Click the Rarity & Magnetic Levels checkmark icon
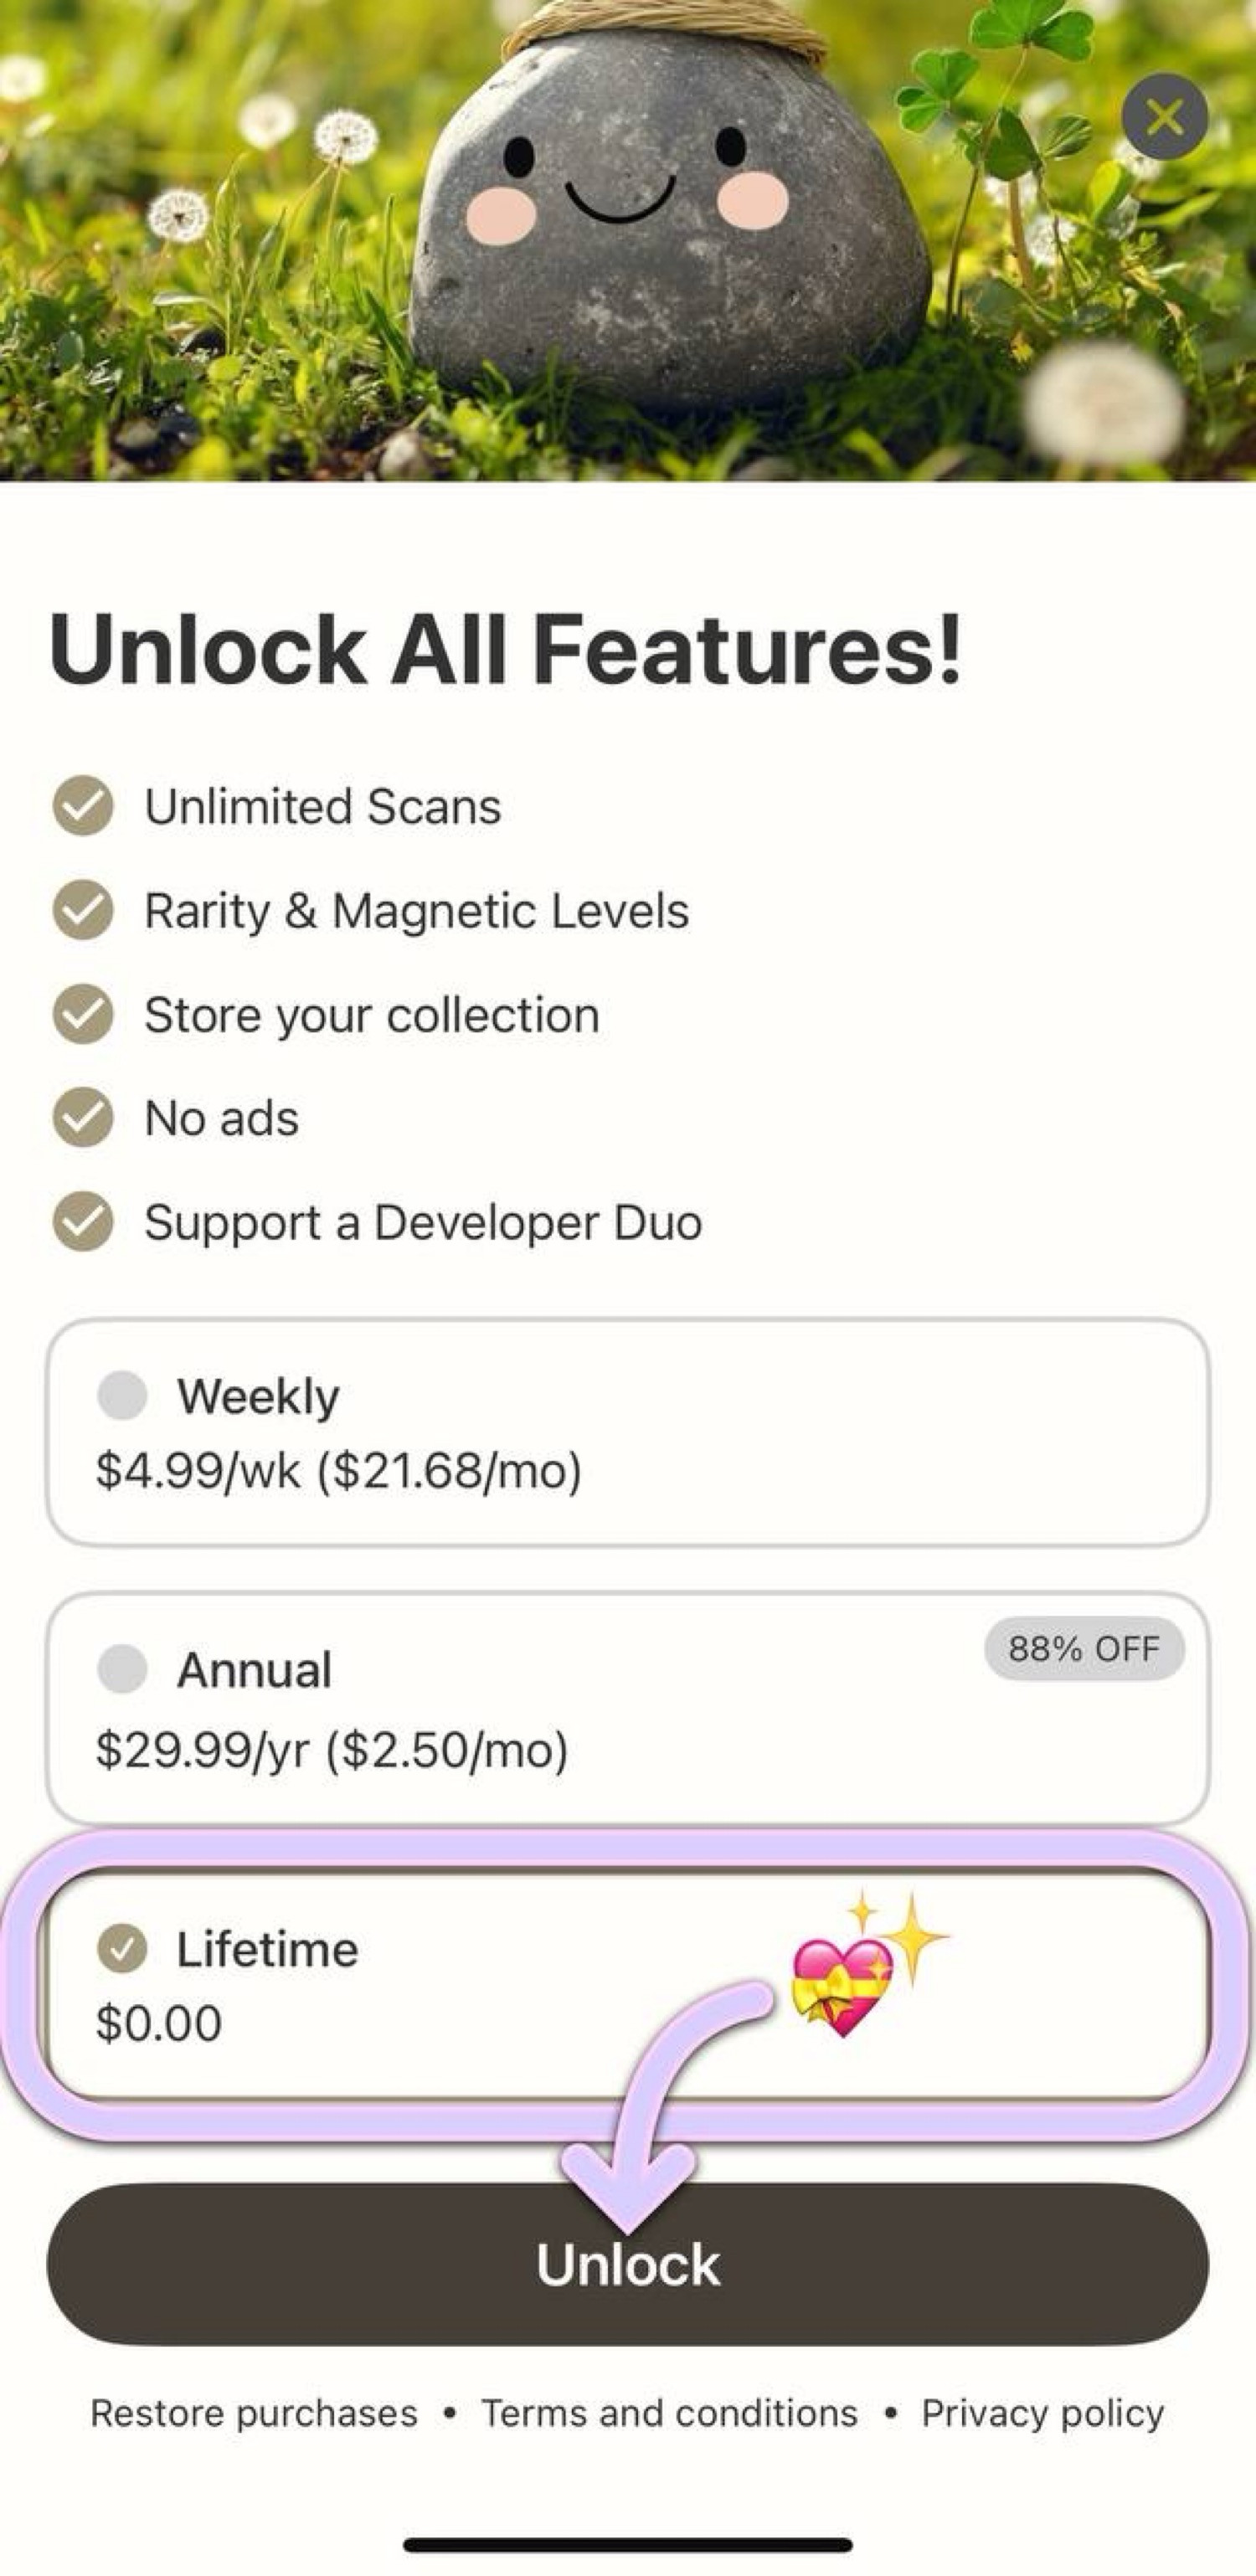Screen dimensions: 1256x2576 pyautogui.click(x=83, y=909)
